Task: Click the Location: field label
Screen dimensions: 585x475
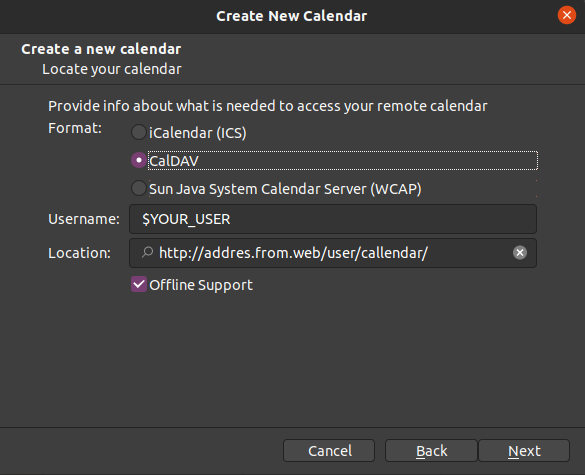Action: 79,253
